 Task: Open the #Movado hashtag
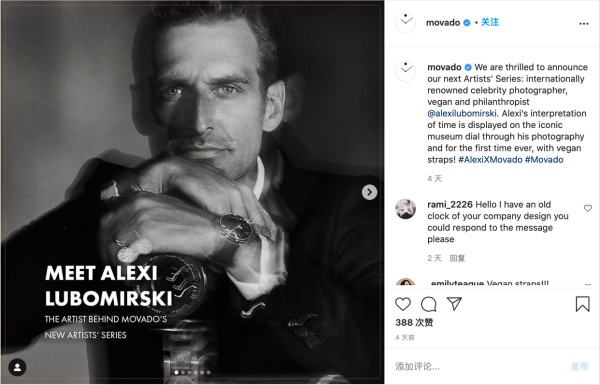(544, 160)
